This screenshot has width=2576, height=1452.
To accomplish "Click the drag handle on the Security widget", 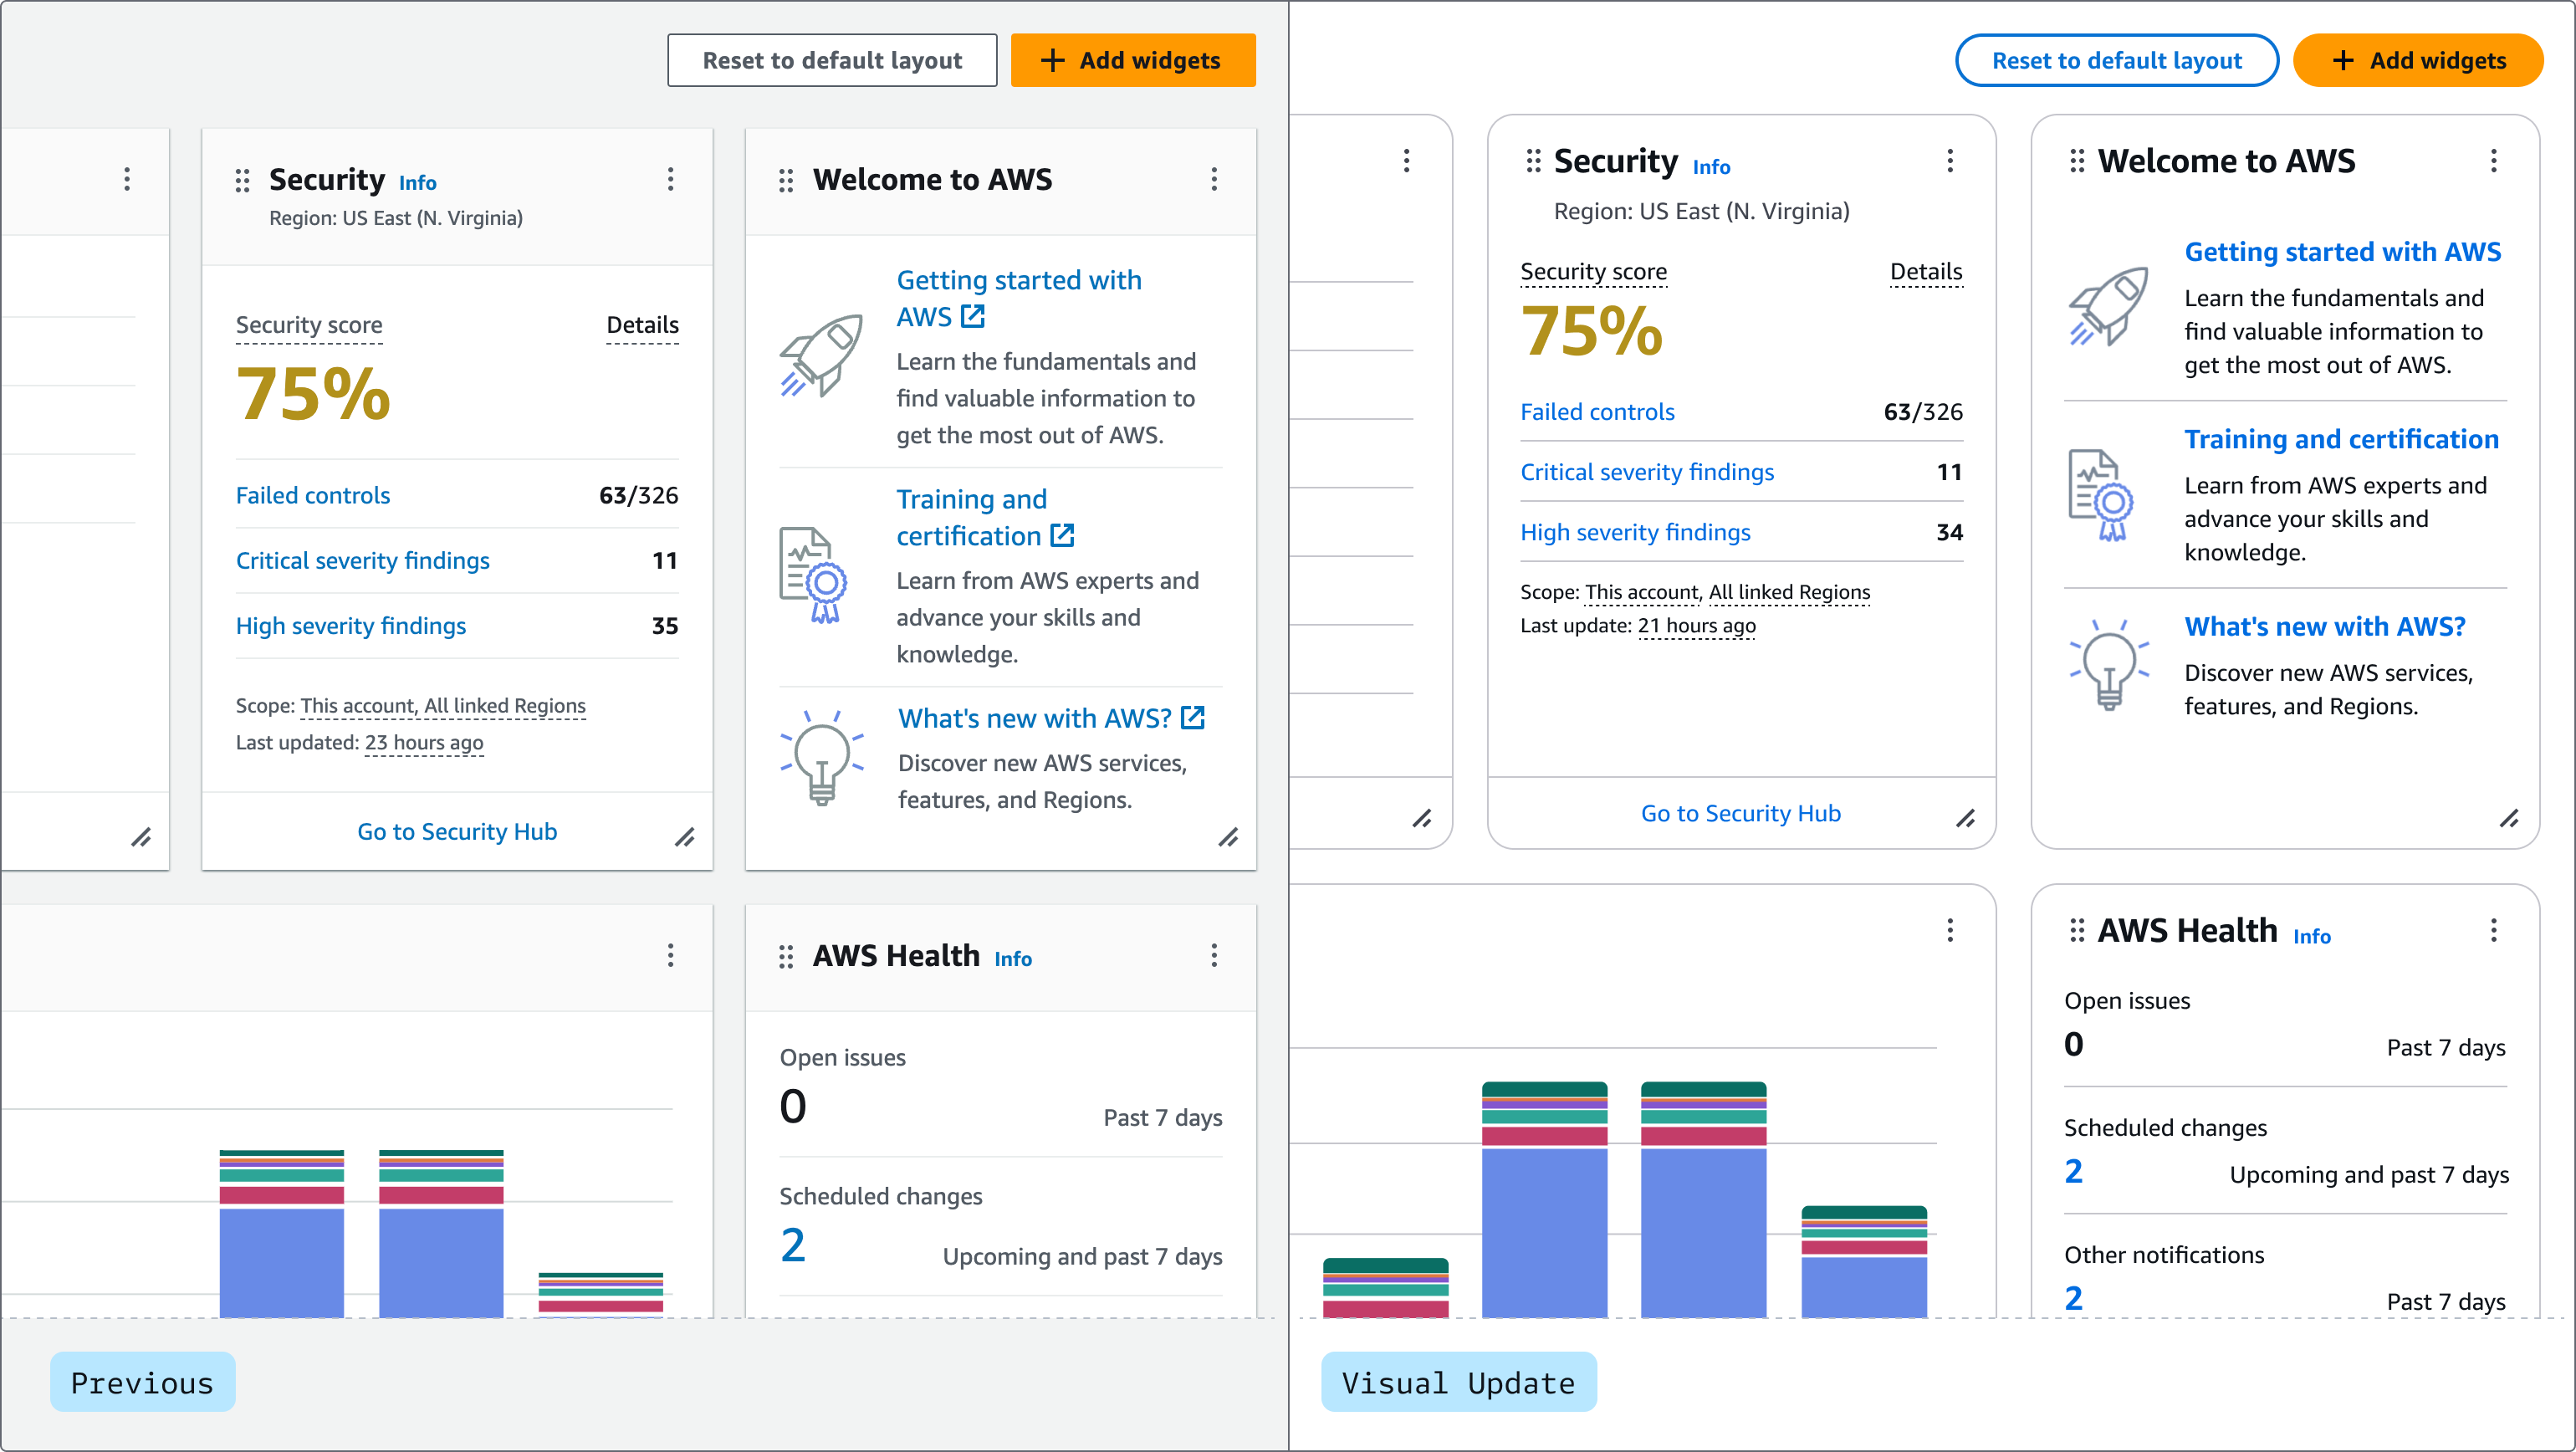I will pyautogui.click(x=241, y=180).
